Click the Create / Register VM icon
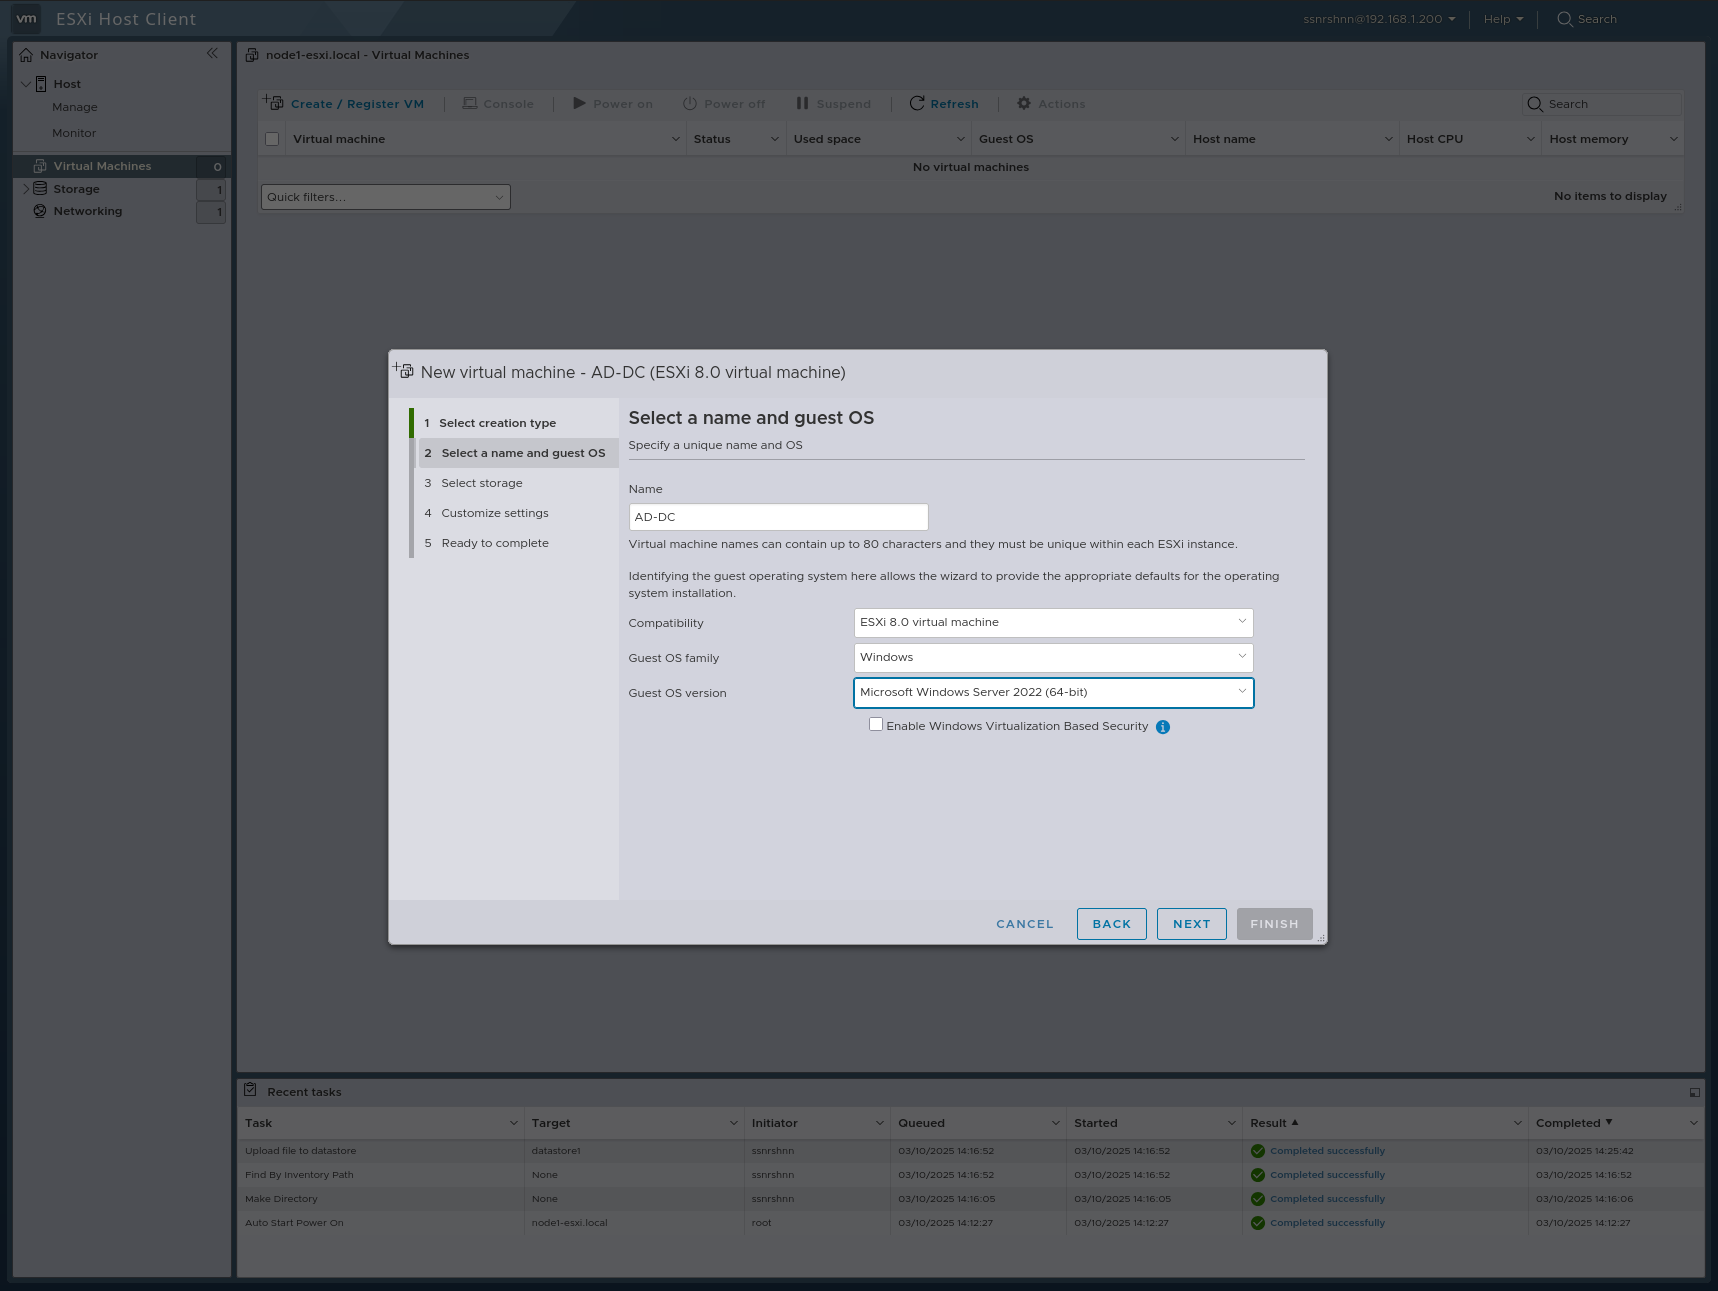Screen dimensions: 1718x1291 272,102
